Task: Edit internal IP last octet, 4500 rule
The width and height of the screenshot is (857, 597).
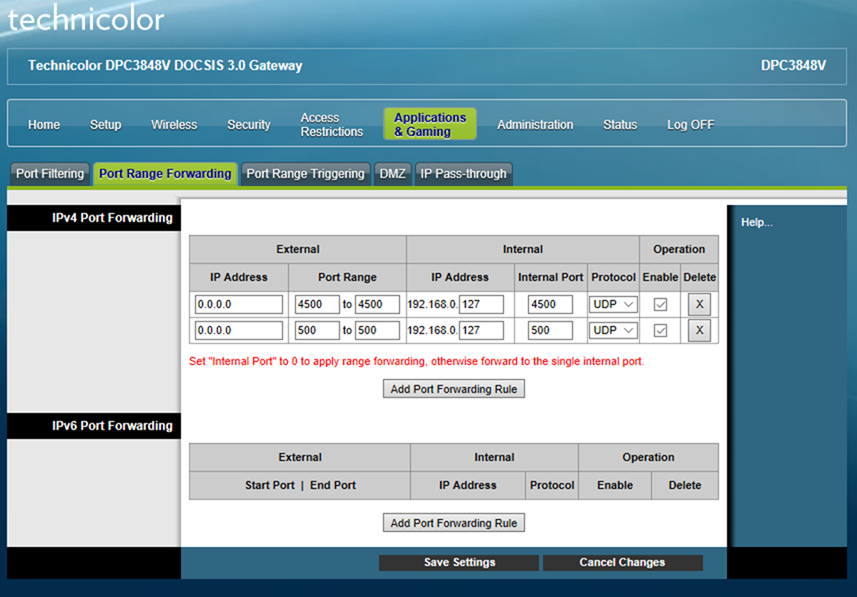Action: pyautogui.click(x=481, y=305)
